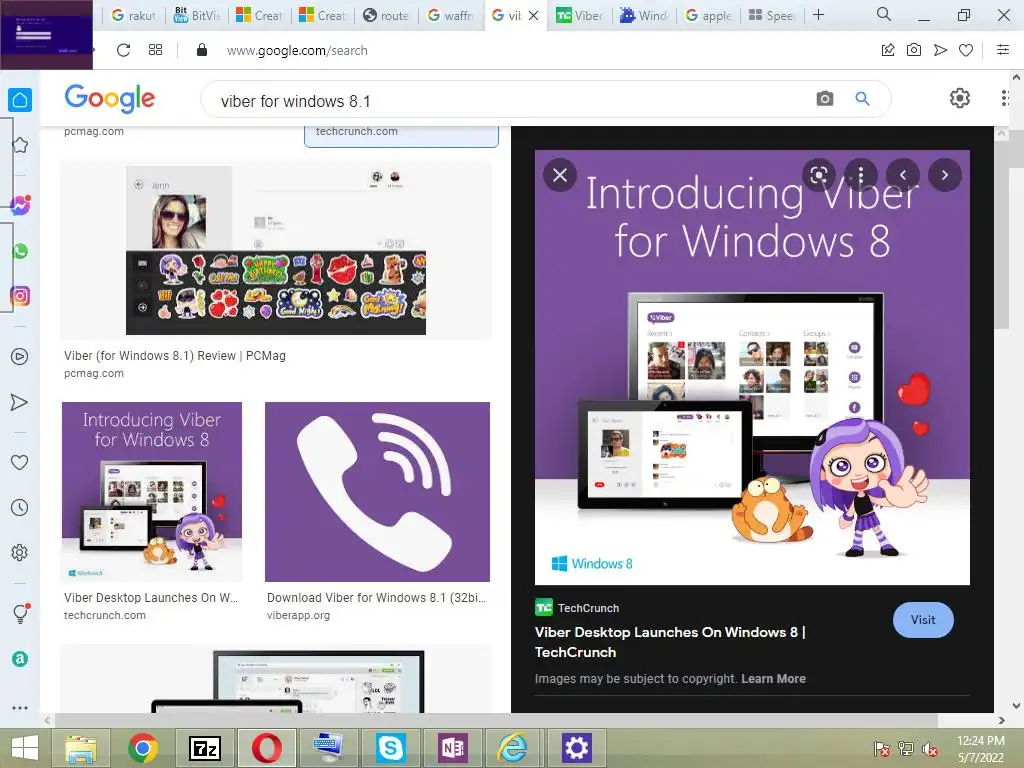Add page to bookmarks with the address bar heart

coord(966,50)
